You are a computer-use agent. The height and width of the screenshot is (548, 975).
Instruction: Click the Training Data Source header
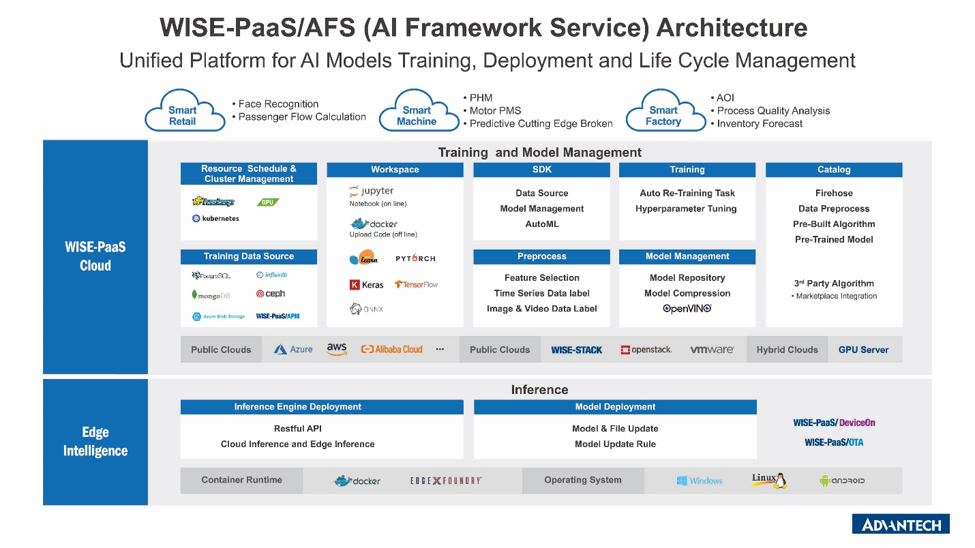249,256
